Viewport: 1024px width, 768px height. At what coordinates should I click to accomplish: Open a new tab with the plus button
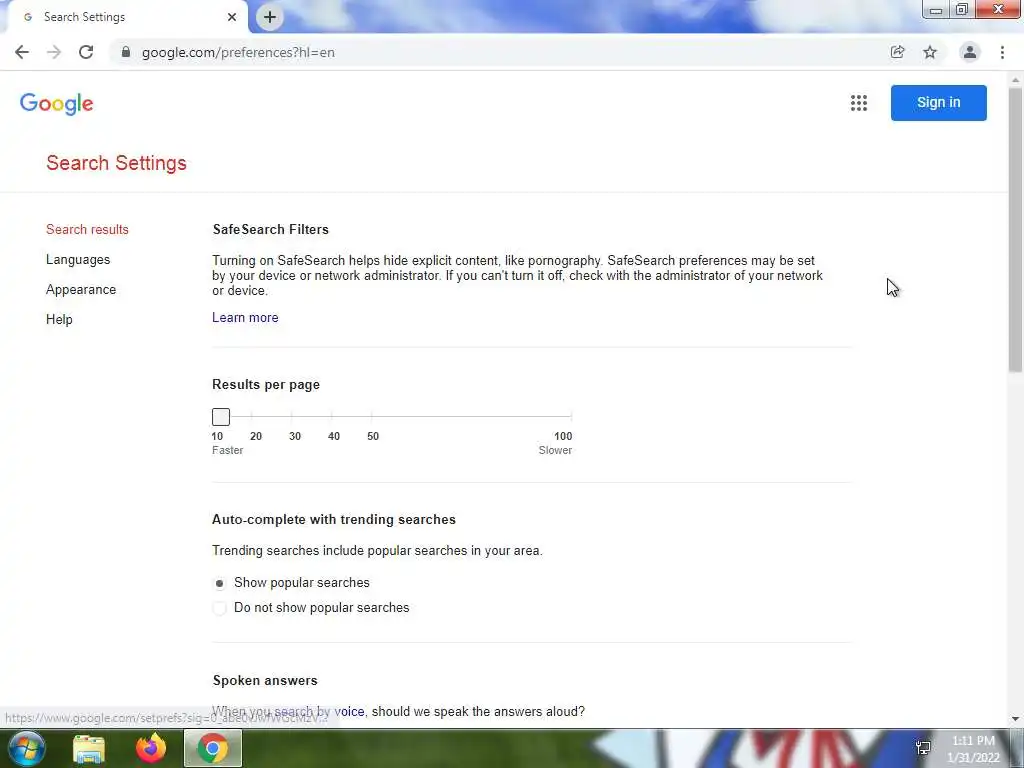(x=270, y=17)
